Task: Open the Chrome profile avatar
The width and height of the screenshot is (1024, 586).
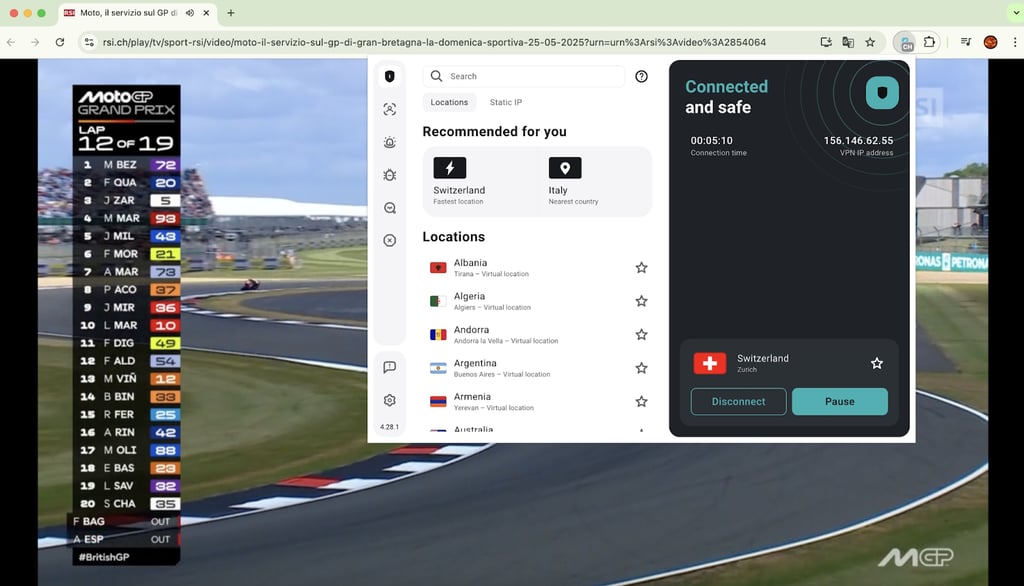Action: 991,42
